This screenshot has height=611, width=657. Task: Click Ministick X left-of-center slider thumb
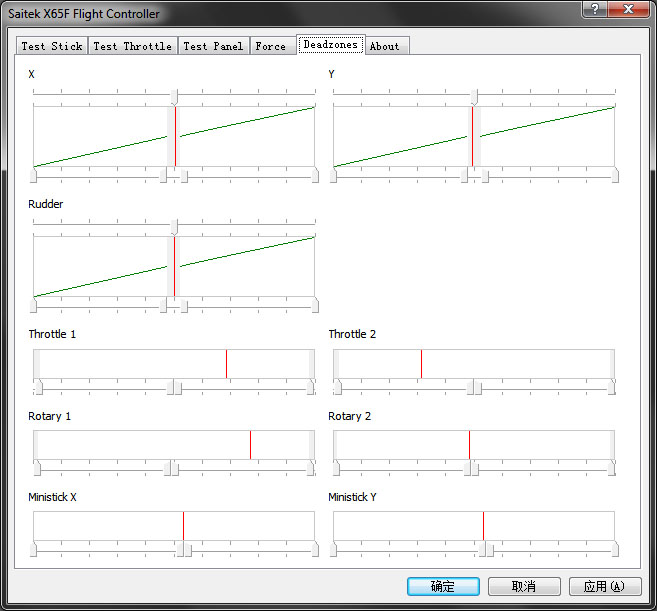coord(180,549)
